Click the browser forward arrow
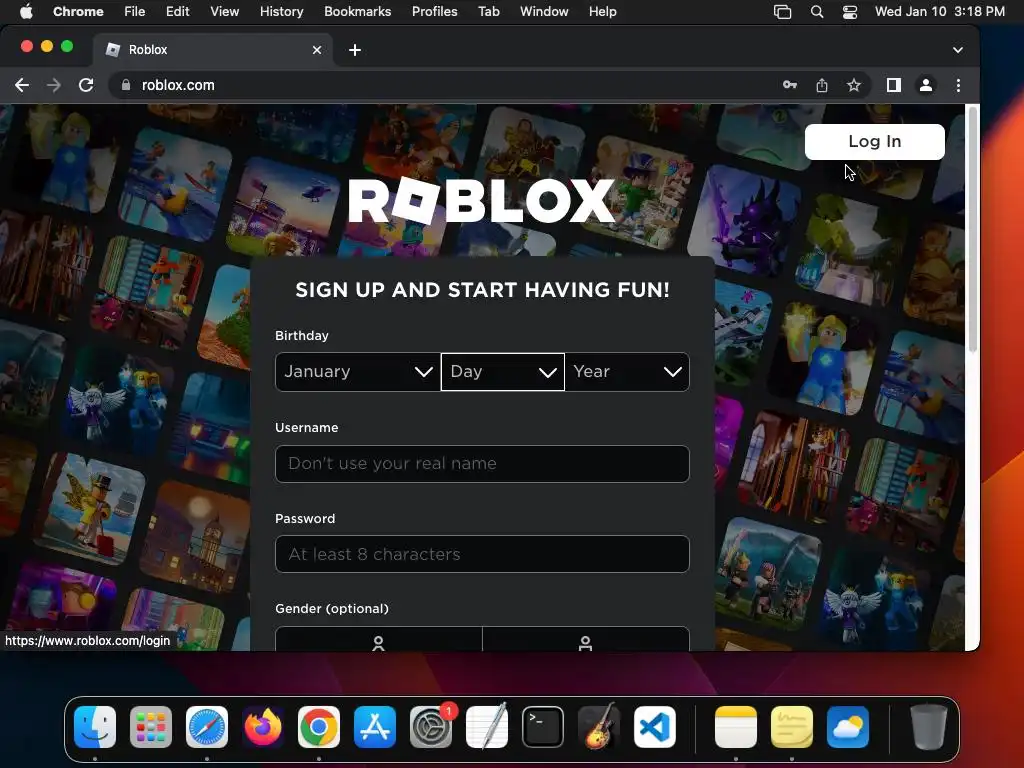1024x768 pixels. (x=54, y=85)
